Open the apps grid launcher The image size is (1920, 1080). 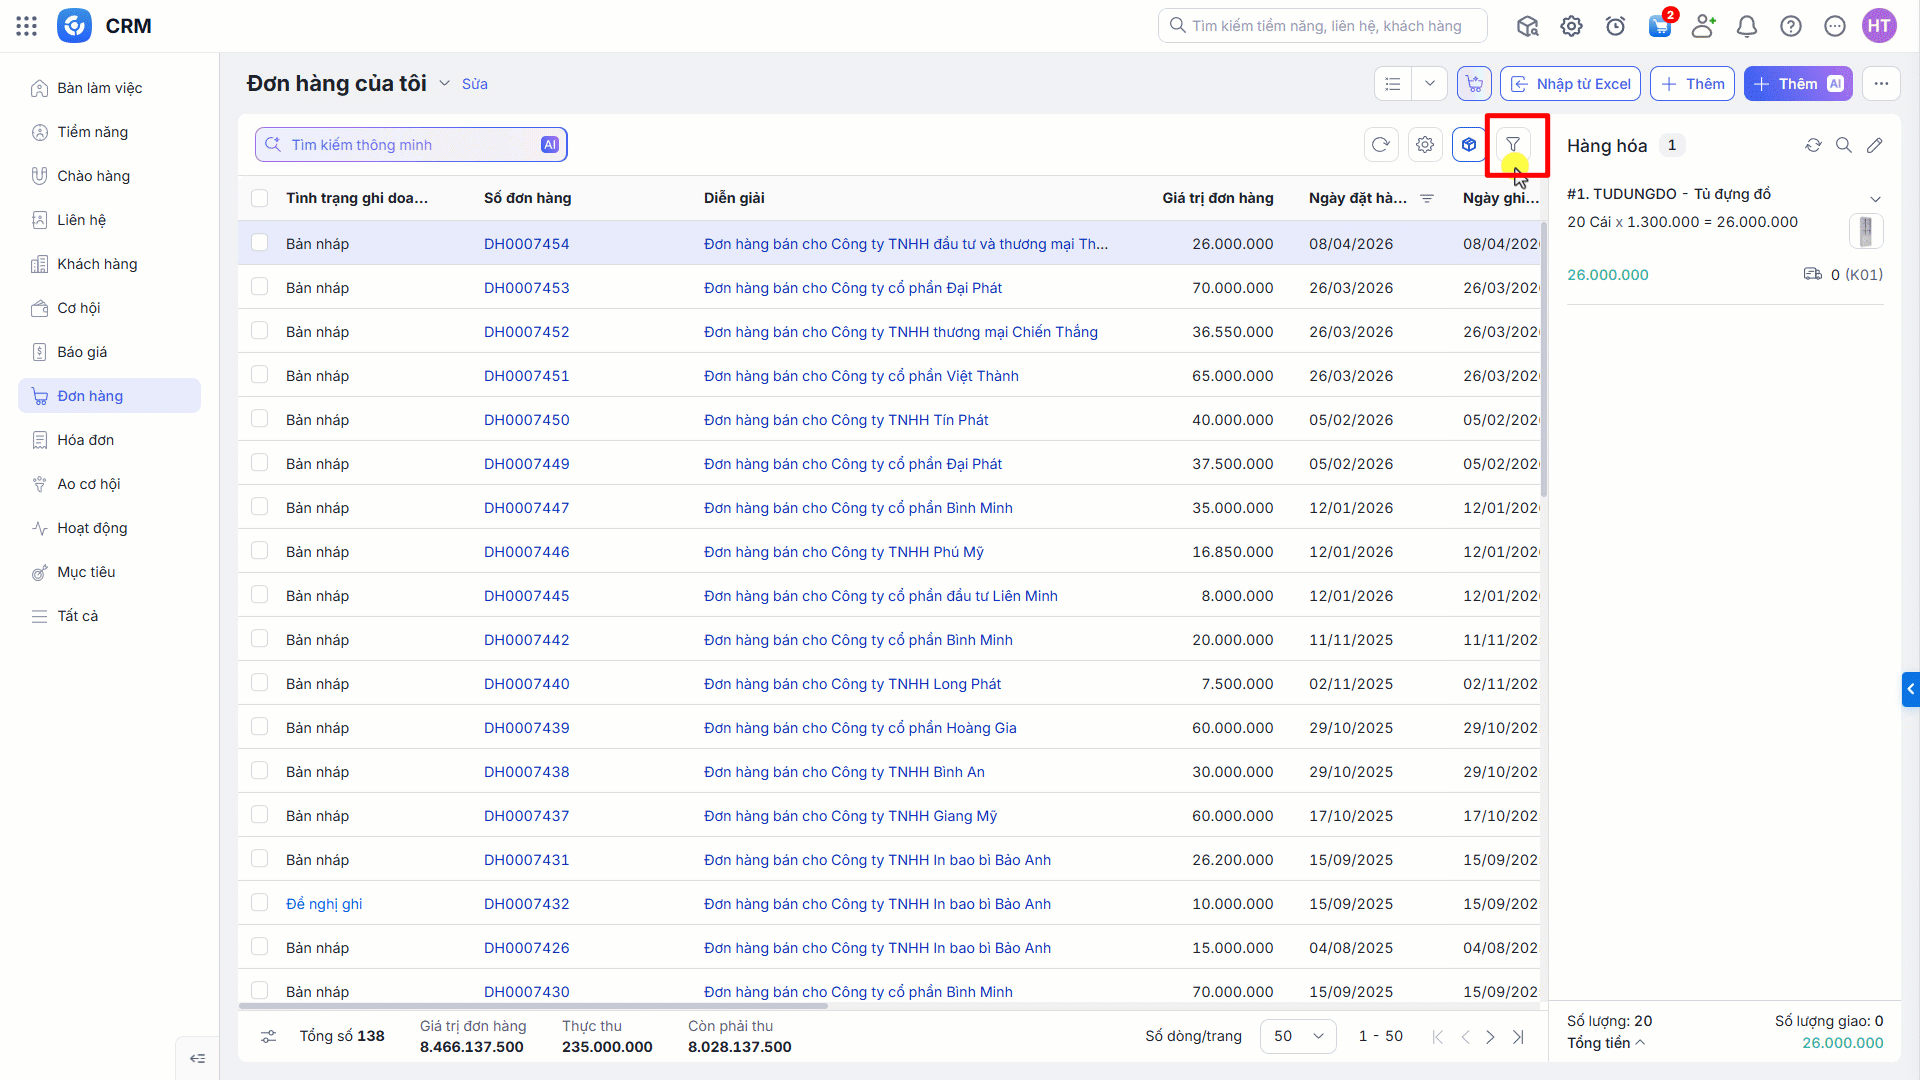point(27,26)
